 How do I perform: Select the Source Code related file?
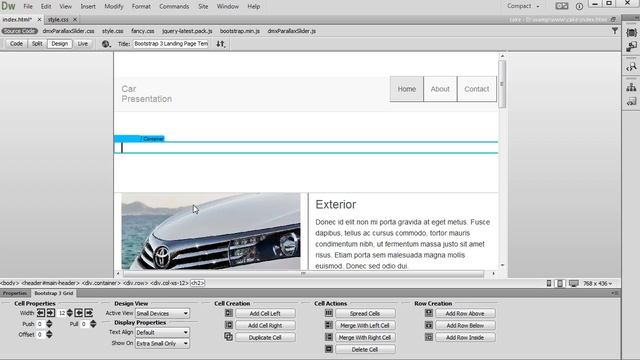(x=19, y=31)
